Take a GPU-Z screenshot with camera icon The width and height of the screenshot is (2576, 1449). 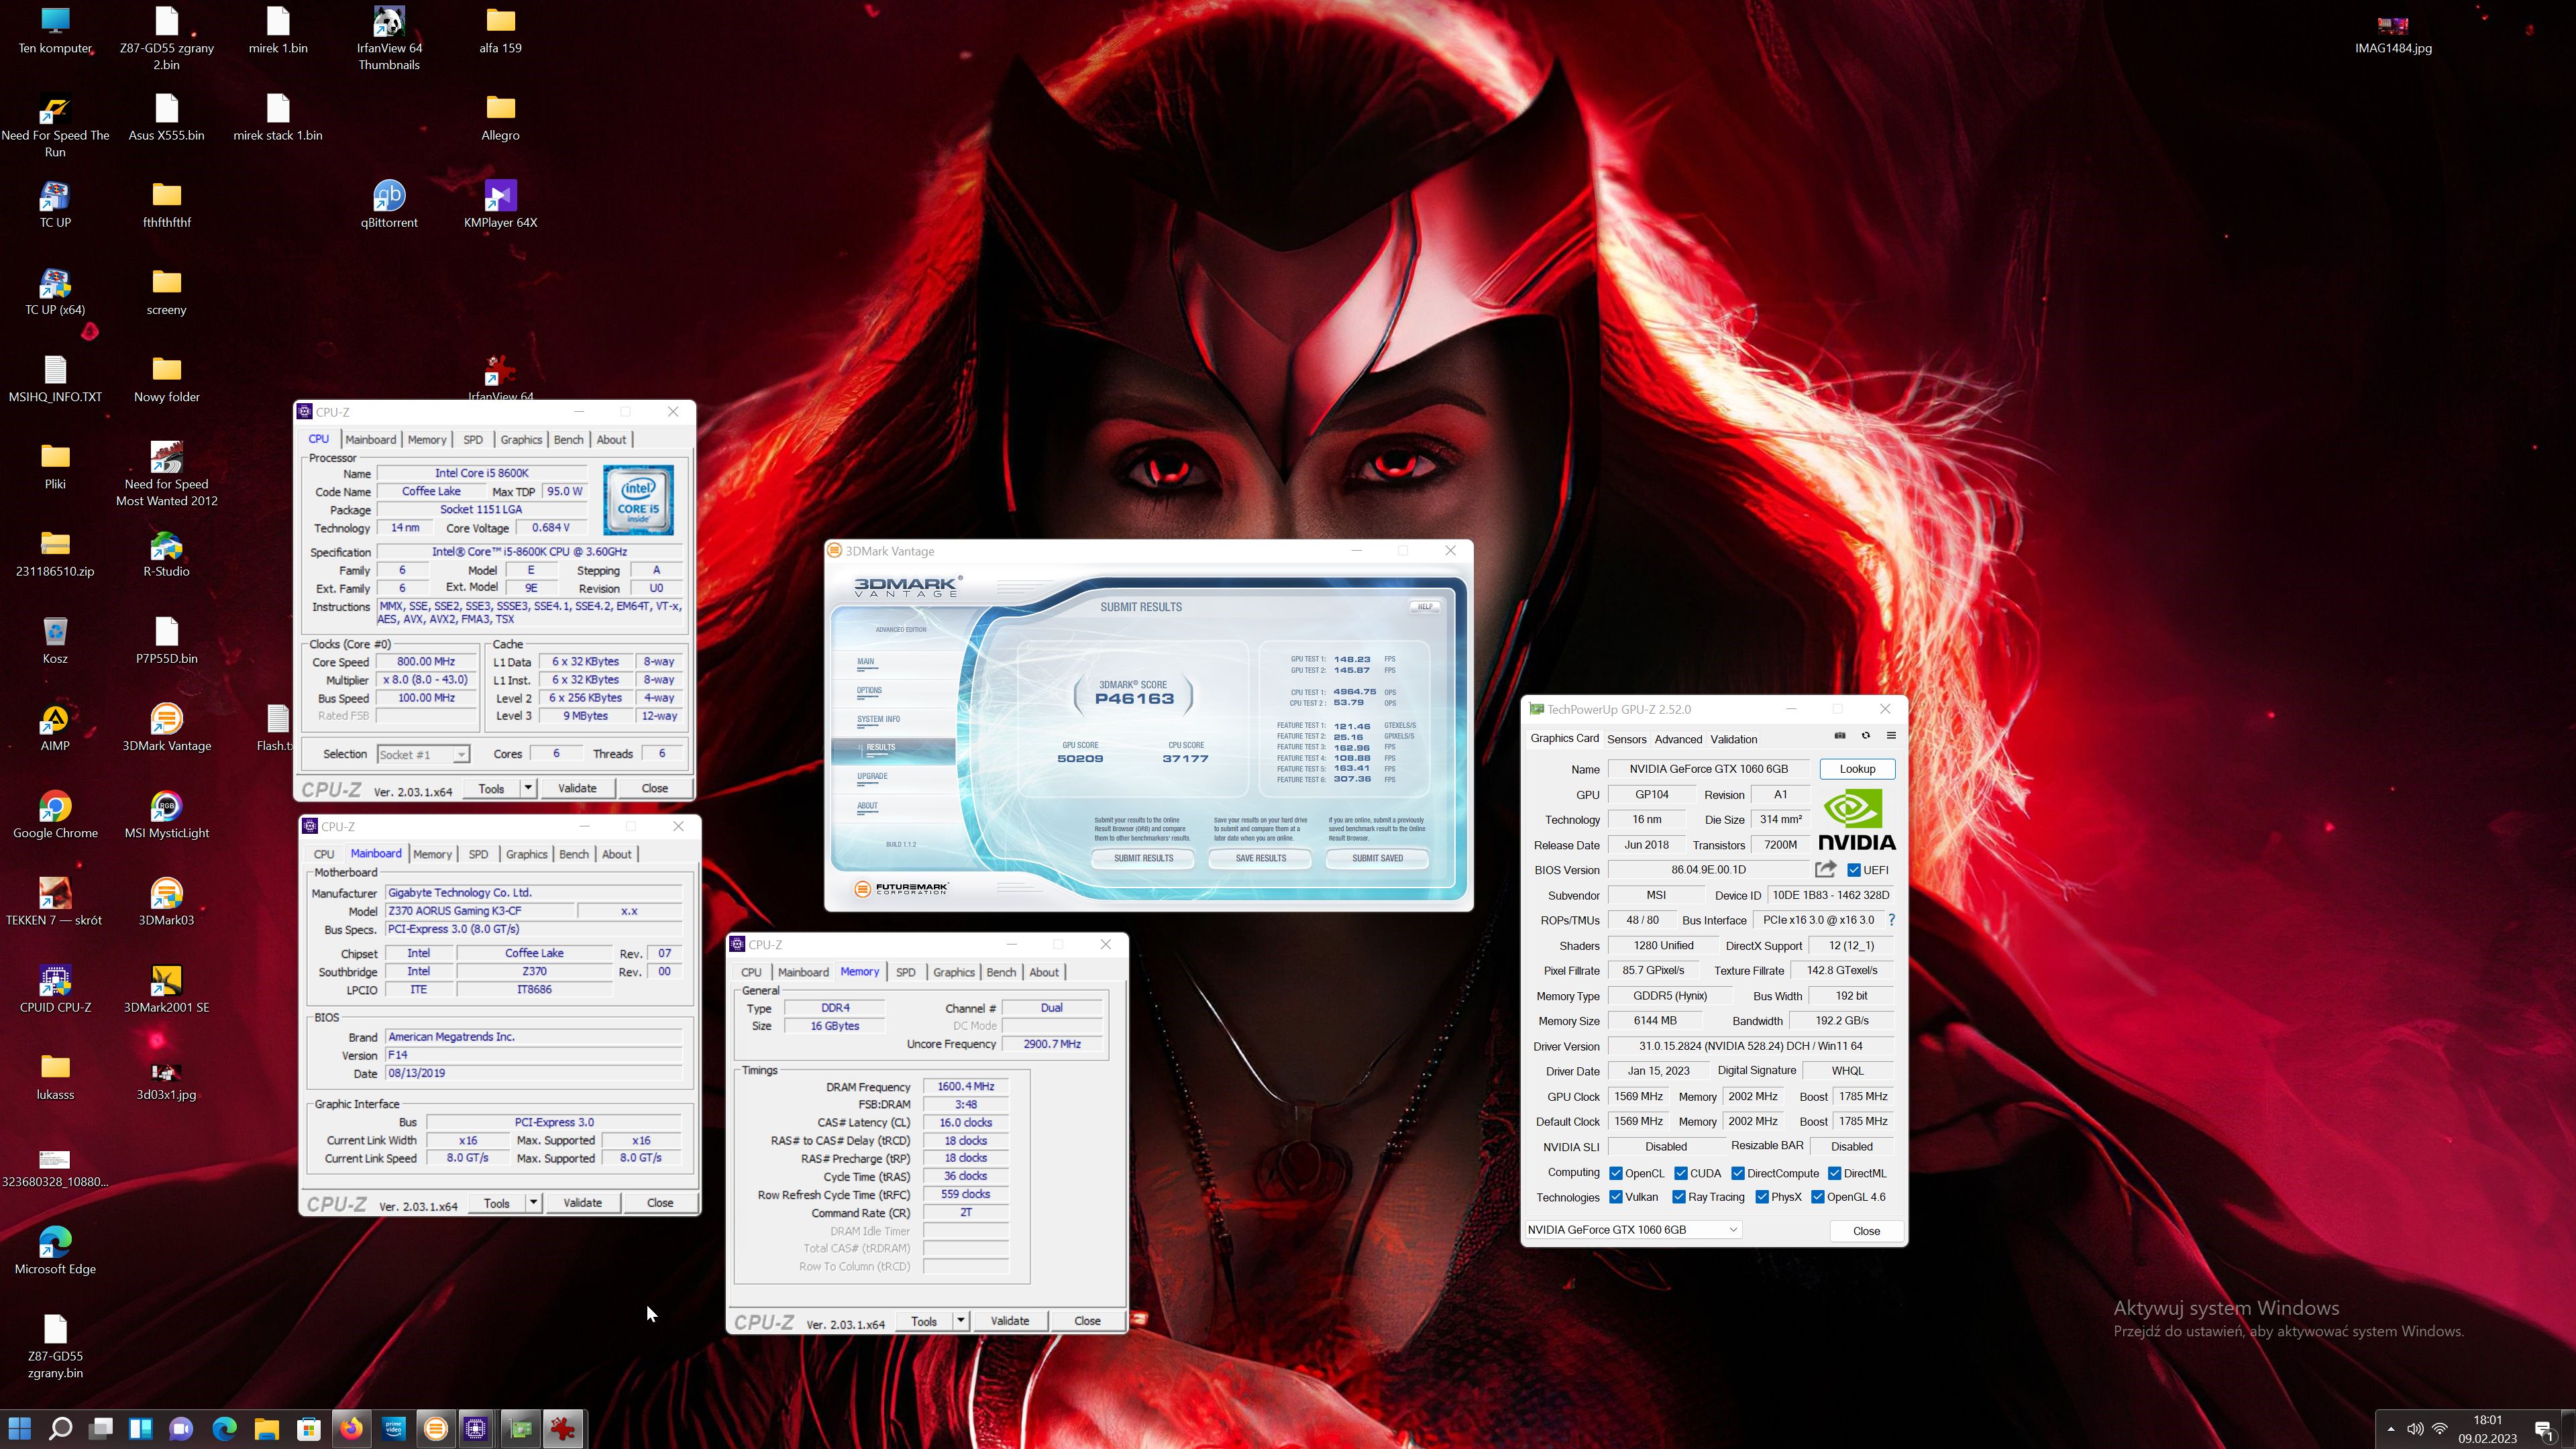pyautogui.click(x=1840, y=737)
